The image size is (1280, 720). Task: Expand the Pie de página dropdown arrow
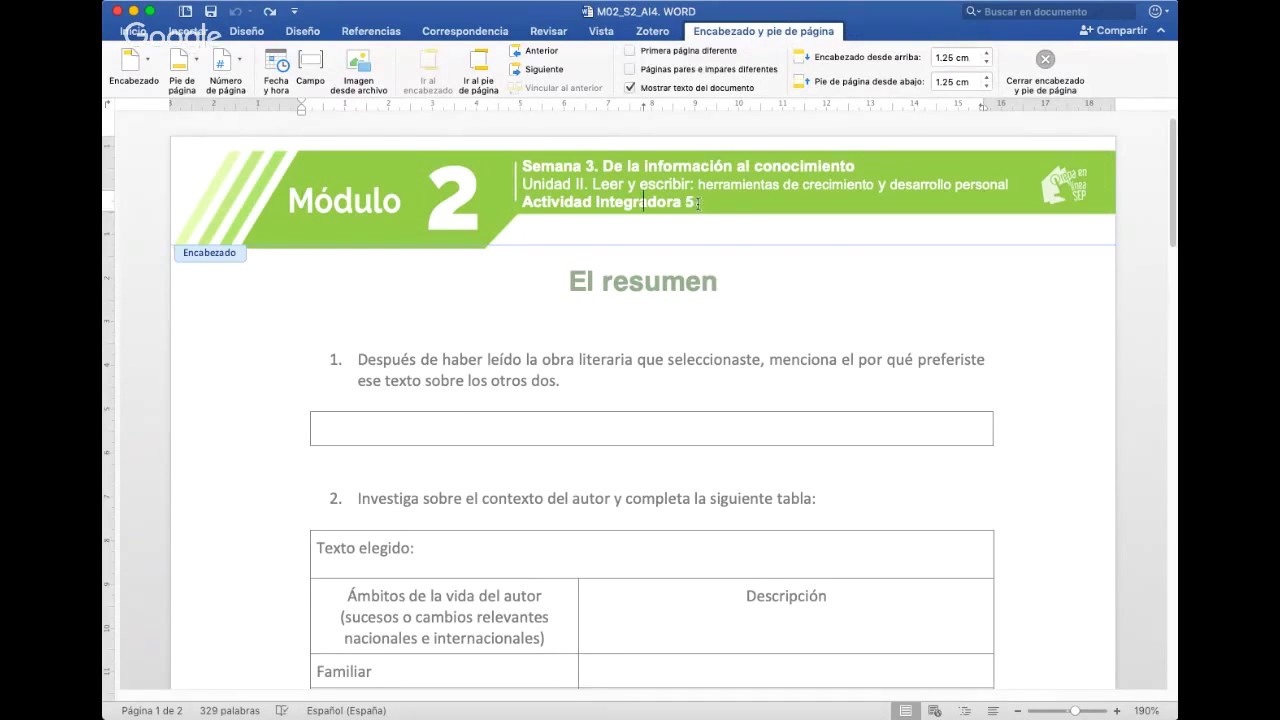click(196, 60)
